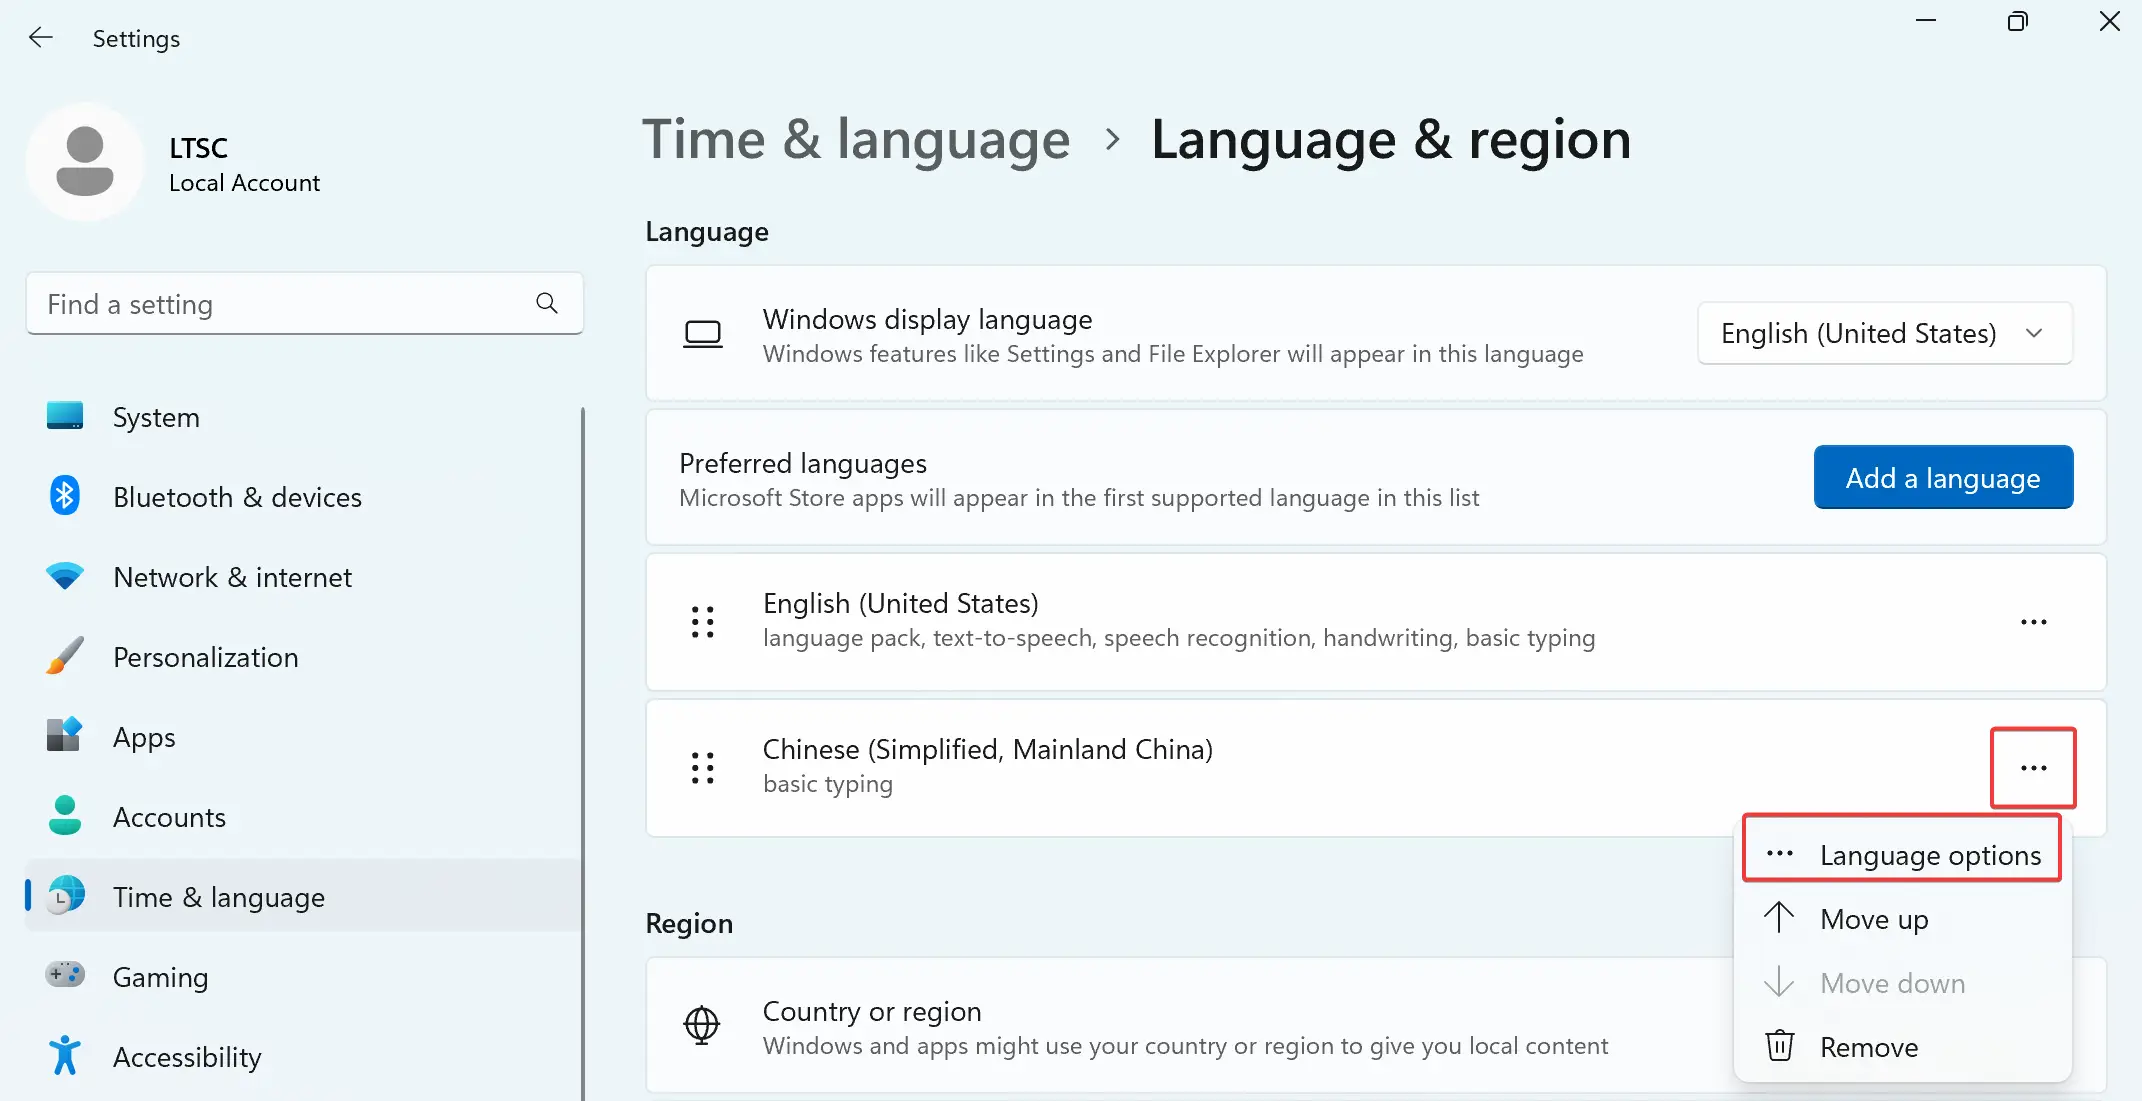The image size is (2142, 1101).
Task: Select Apps in the sidebar
Action: pyautogui.click(x=142, y=737)
